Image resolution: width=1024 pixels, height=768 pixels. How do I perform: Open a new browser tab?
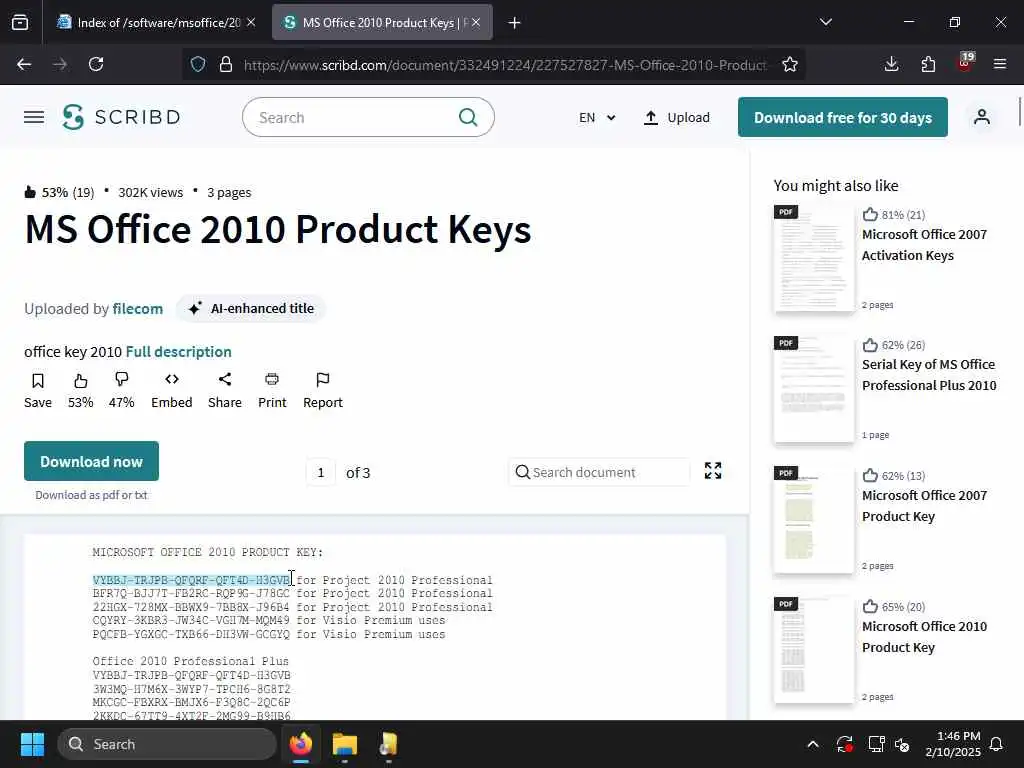click(515, 23)
